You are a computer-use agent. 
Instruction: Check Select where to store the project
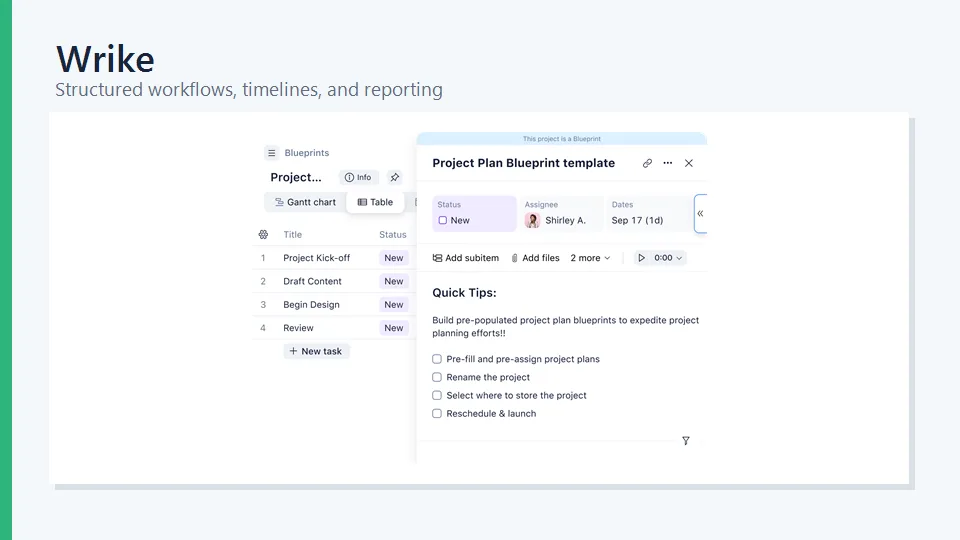coord(437,396)
